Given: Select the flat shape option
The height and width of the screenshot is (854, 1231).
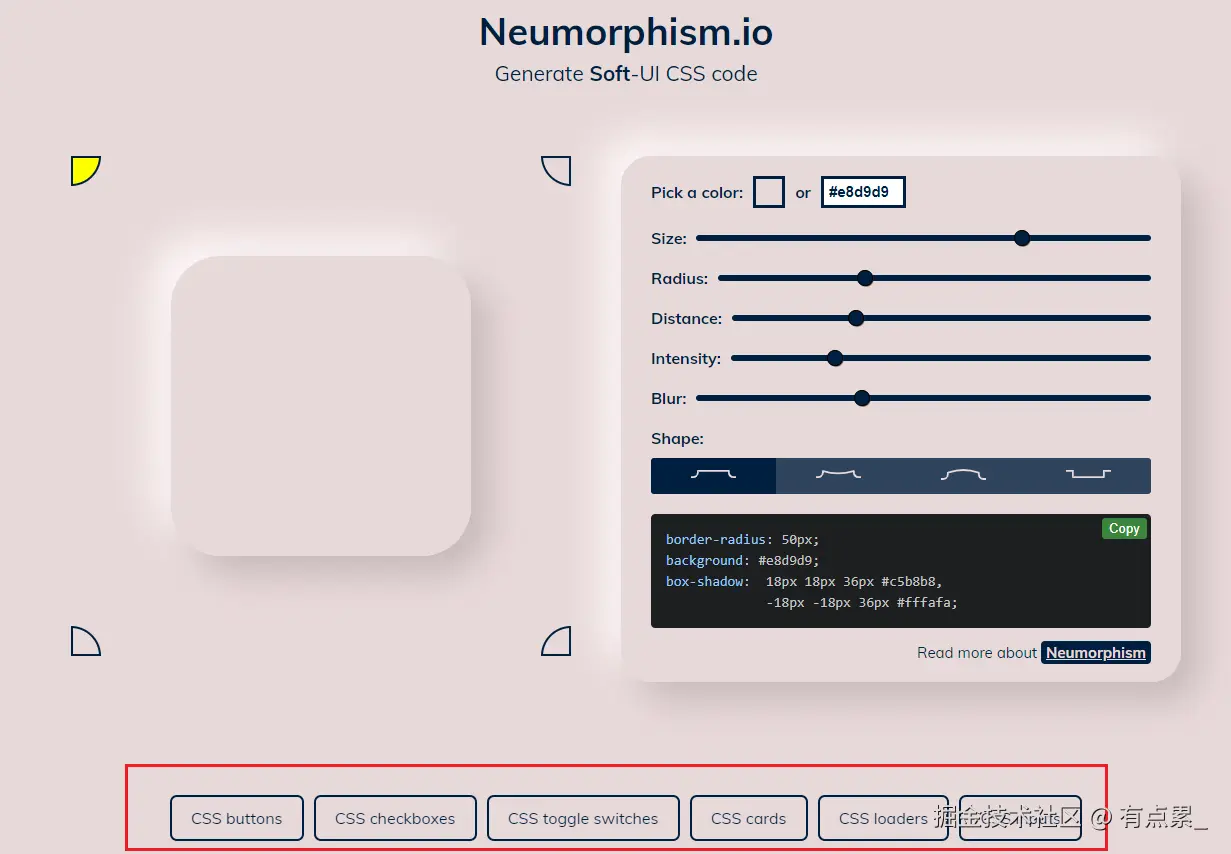Looking at the screenshot, I should click(x=713, y=476).
